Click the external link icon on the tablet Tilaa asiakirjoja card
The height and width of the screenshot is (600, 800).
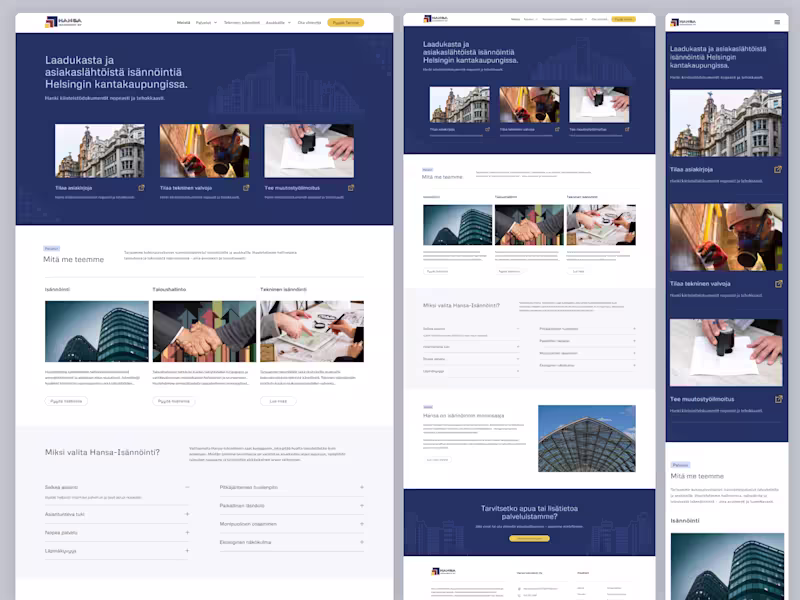487,130
